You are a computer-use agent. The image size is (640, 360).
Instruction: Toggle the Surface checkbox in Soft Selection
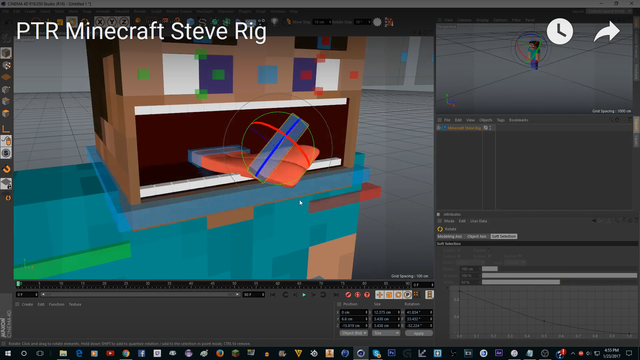click(x=459, y=256)
